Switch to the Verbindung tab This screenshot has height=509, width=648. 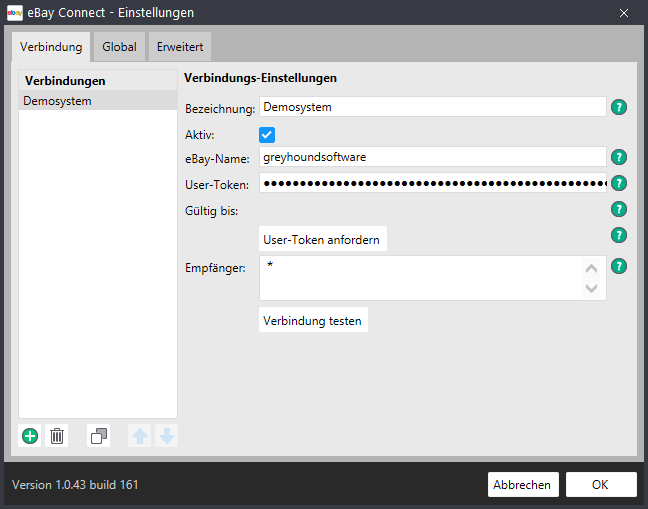click(x=51, y=47)
